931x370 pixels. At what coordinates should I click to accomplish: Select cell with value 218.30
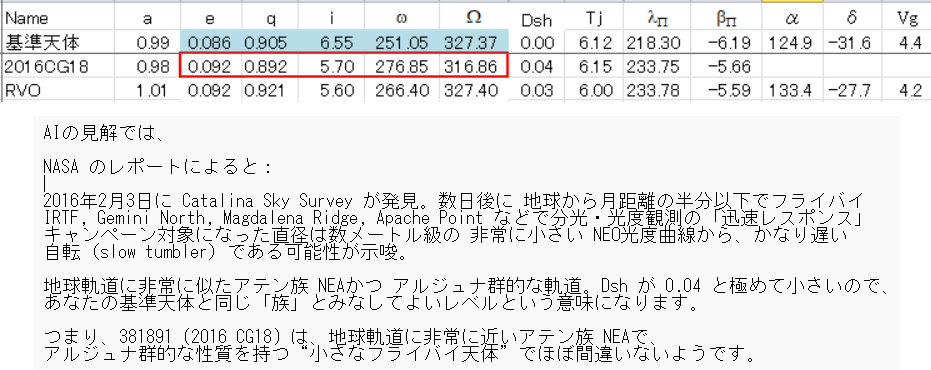click(657, 42)
